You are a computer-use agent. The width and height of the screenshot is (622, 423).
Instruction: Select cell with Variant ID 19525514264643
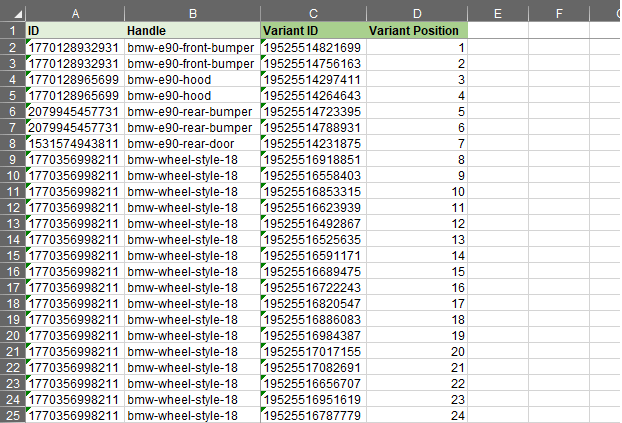[313, 95]
